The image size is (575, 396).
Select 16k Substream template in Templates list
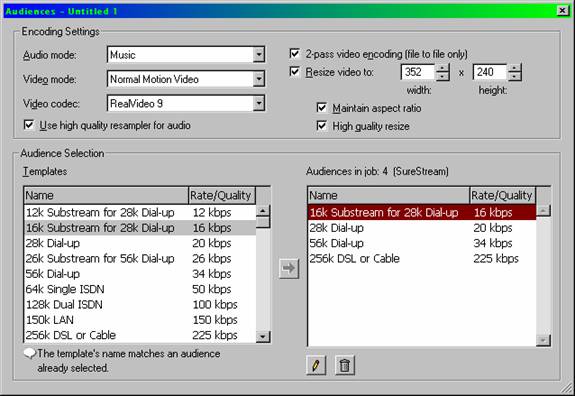140,228
